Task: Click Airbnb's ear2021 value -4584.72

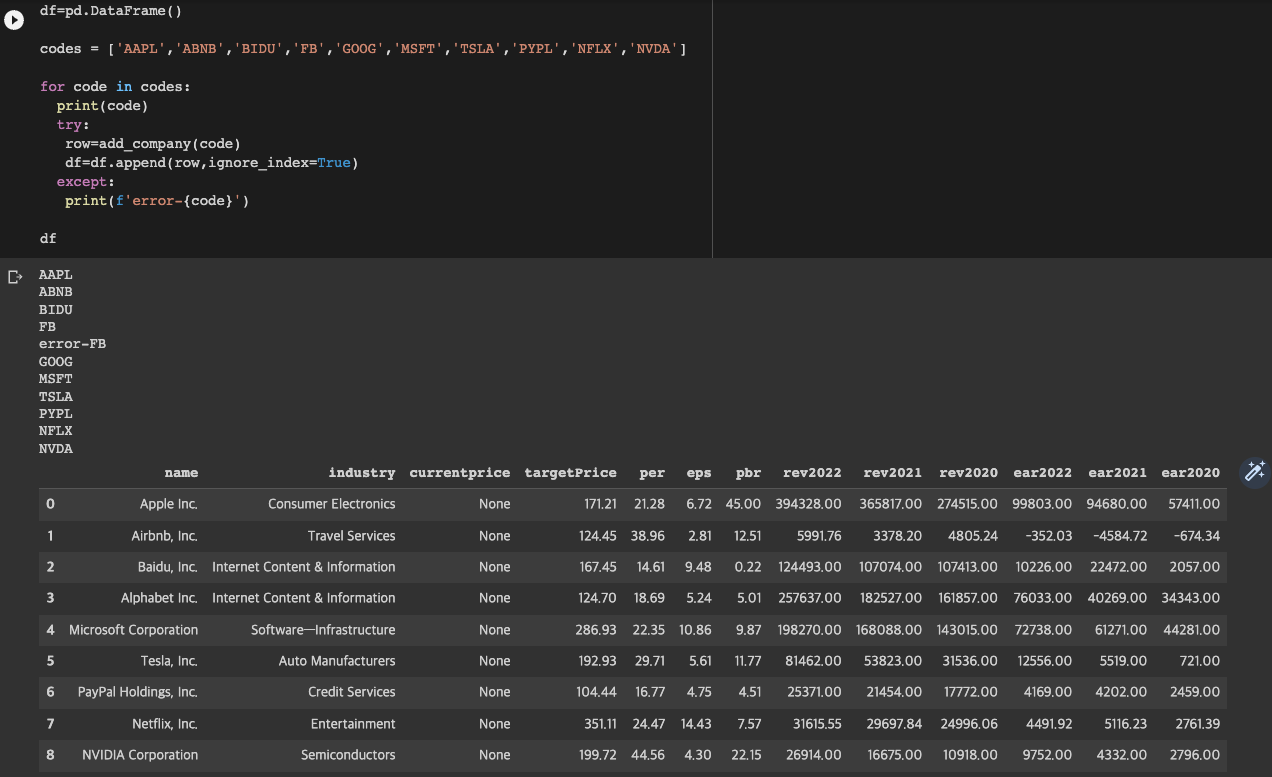Action: (x=1120, y=536)
